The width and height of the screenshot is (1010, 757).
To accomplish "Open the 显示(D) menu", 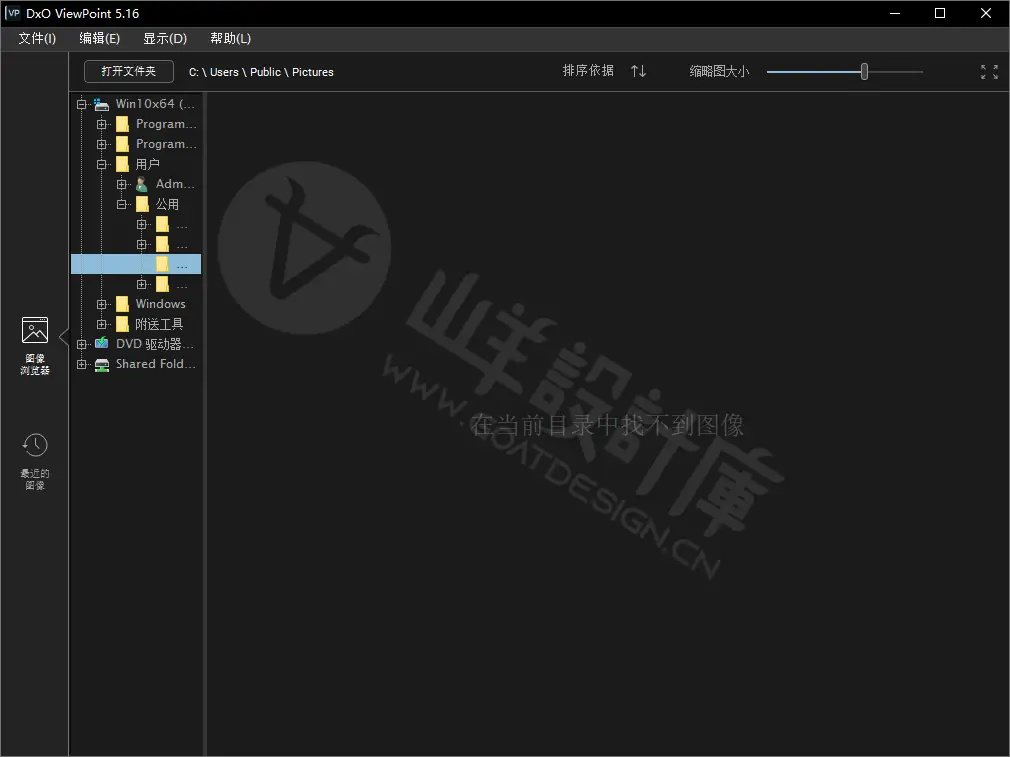I will [165, 39].
